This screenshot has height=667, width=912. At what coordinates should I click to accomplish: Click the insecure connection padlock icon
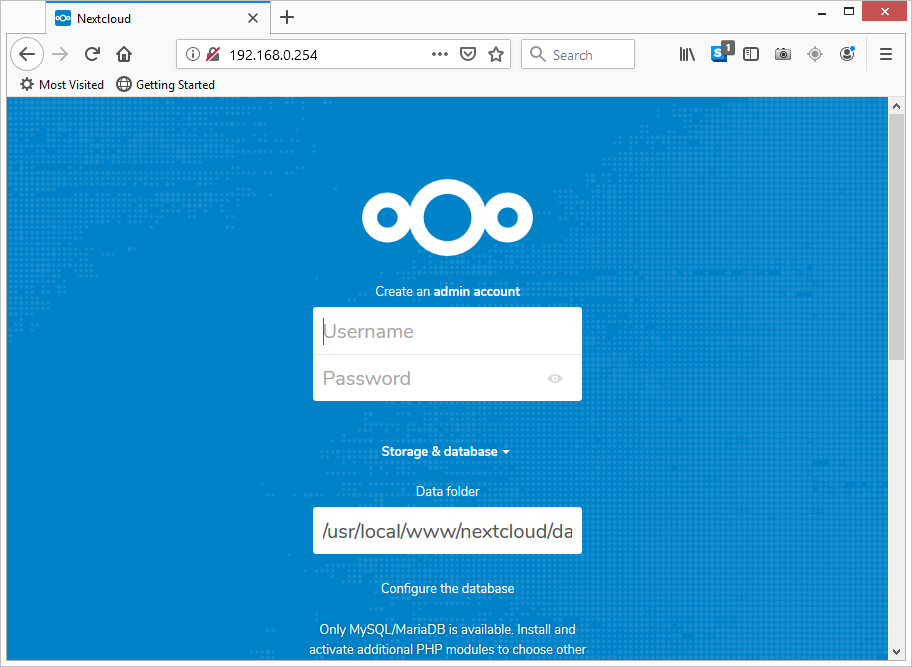[x=213, y=55]
